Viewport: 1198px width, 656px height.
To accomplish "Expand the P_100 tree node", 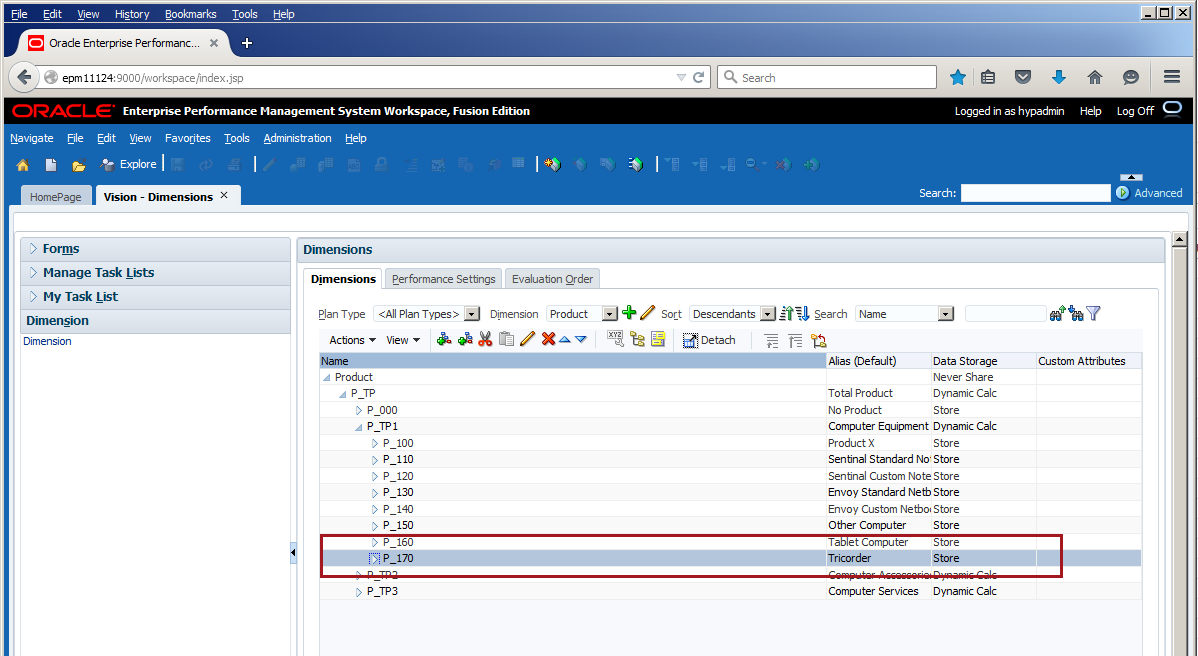I will coord(375,444).
